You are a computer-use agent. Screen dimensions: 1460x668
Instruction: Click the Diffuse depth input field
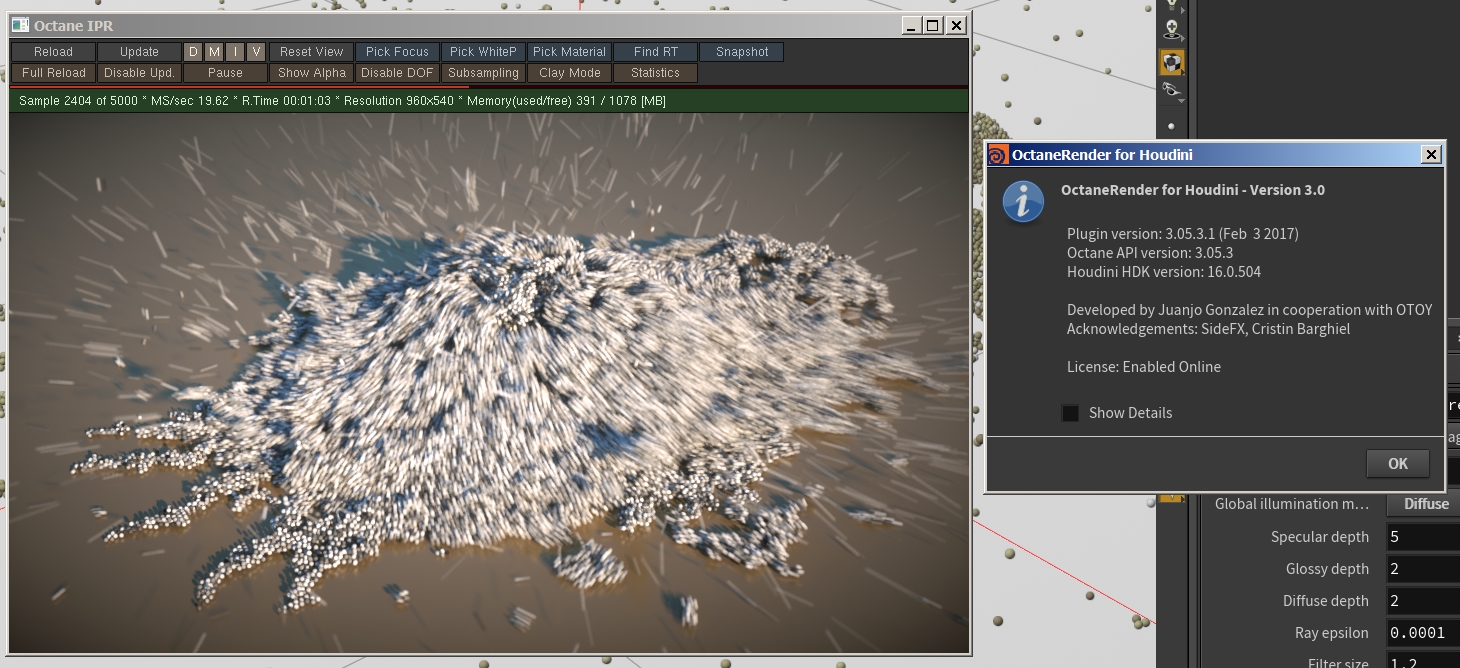[1423, 601]
